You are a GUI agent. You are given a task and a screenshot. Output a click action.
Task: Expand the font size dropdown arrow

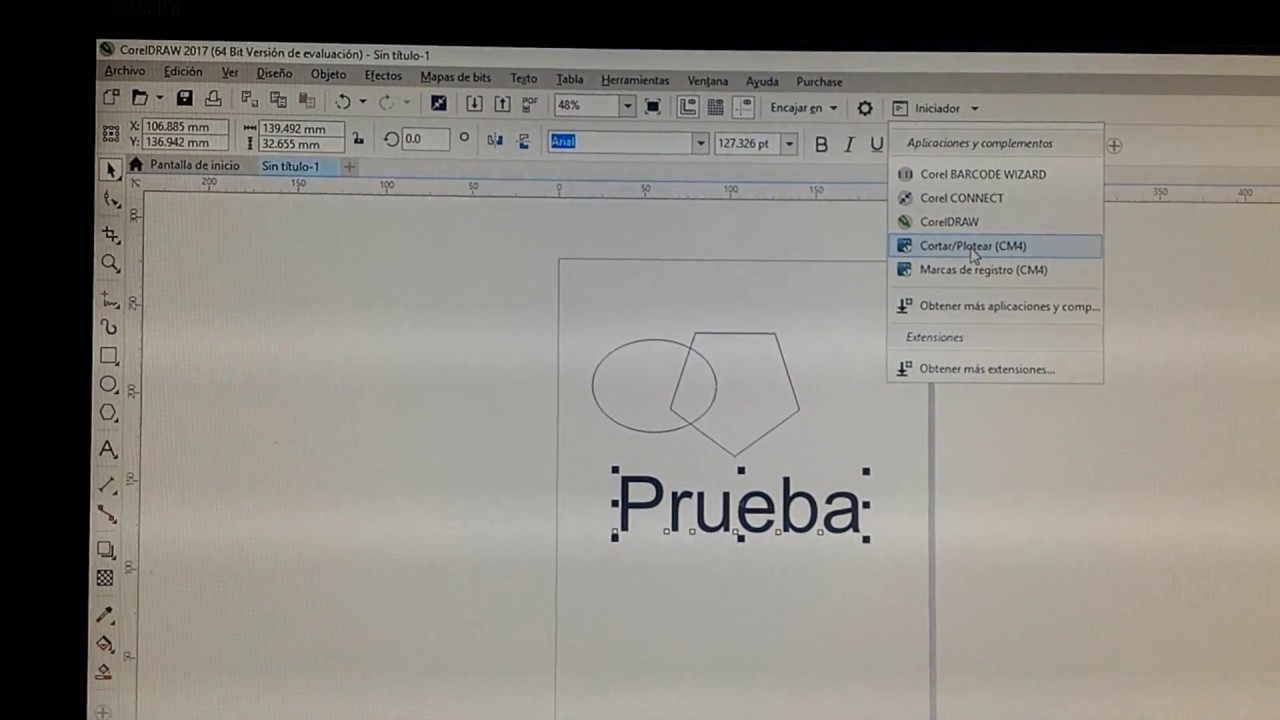pyautogui.click(x=789, y=145)
